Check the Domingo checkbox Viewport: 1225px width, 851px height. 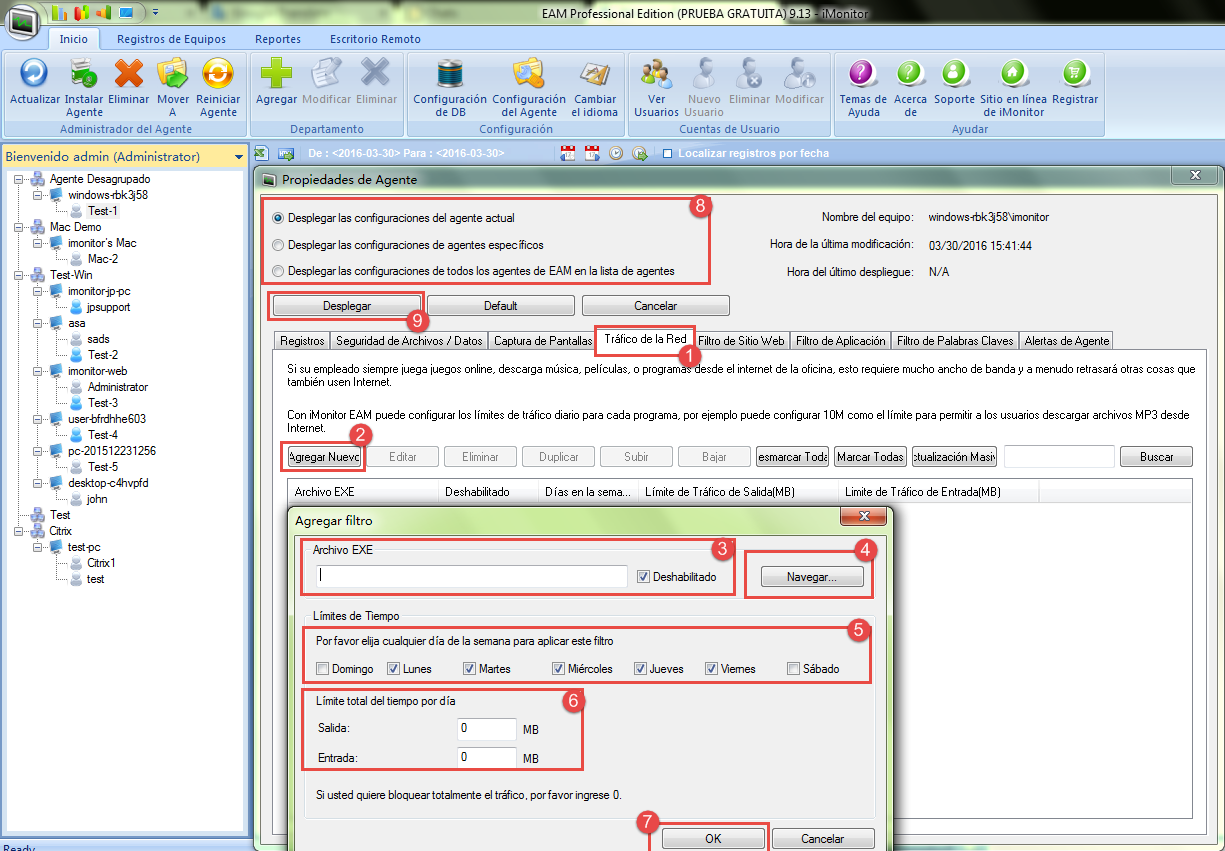(322, 669)
